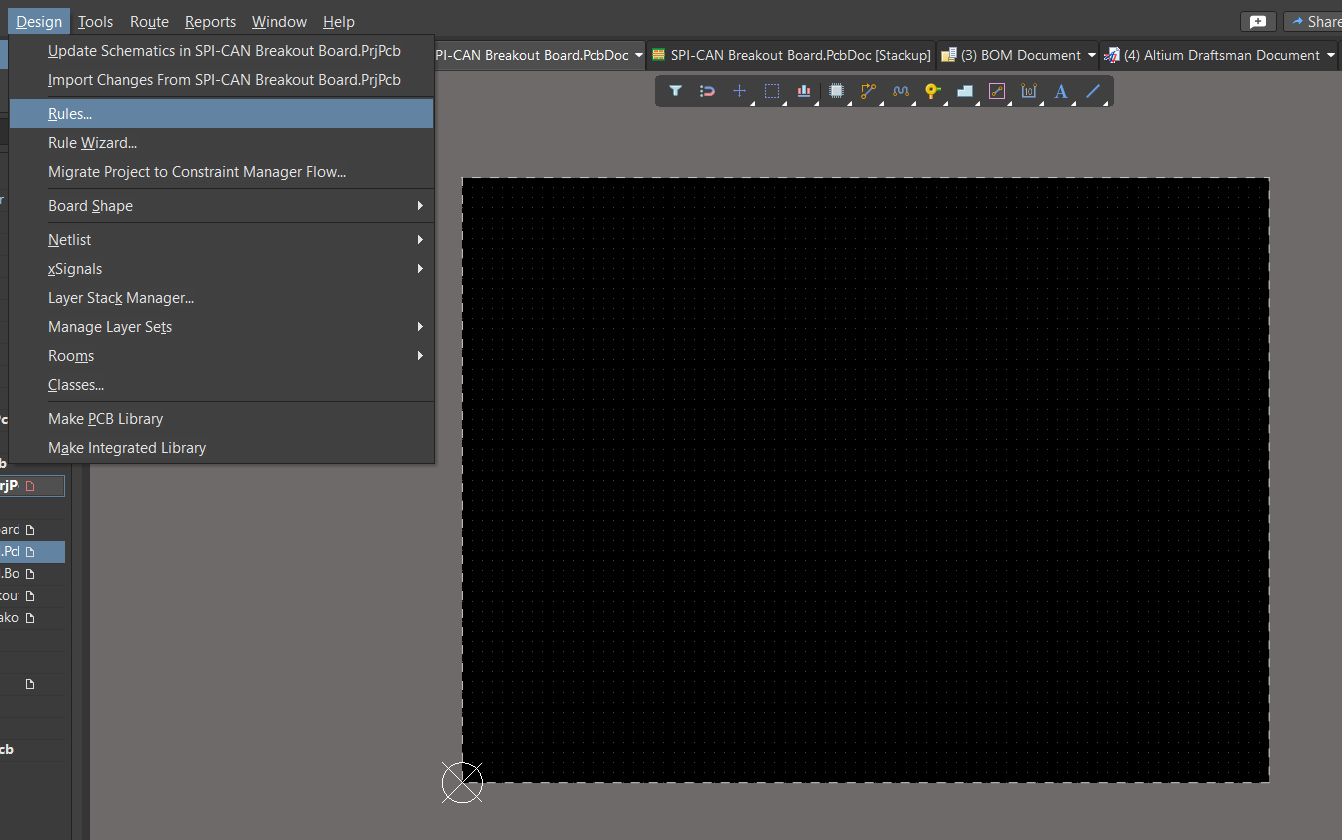
Task: Expand the xSignals submenu arrow
Action: click(420, 269)
